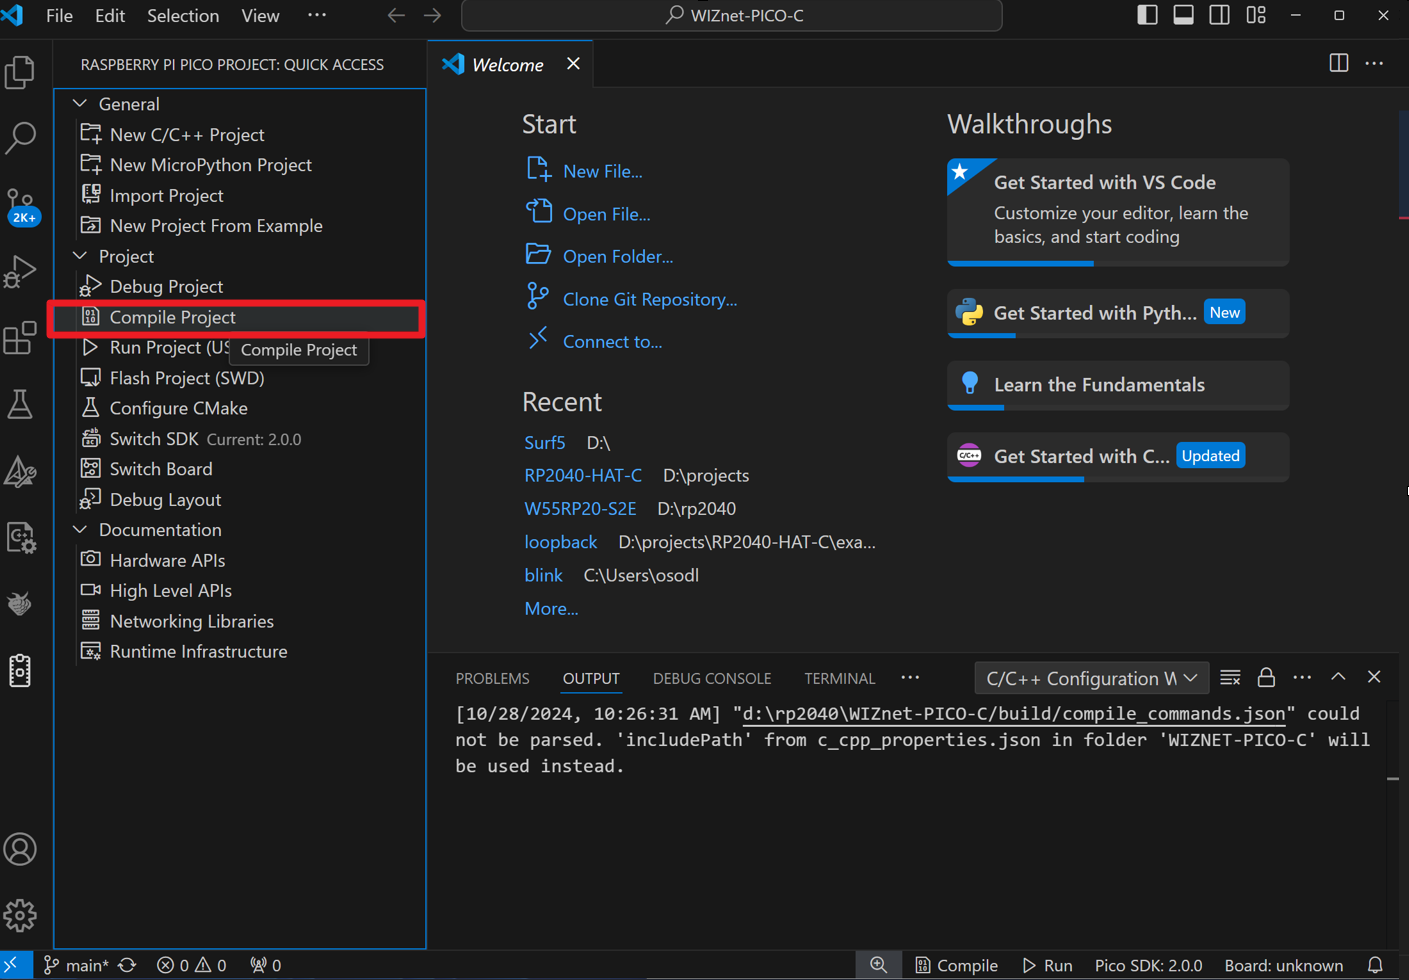1409x980 pixels.
Task: Open the Raspberry Pi Pico activity bar icon
Action: pos(20,671)
